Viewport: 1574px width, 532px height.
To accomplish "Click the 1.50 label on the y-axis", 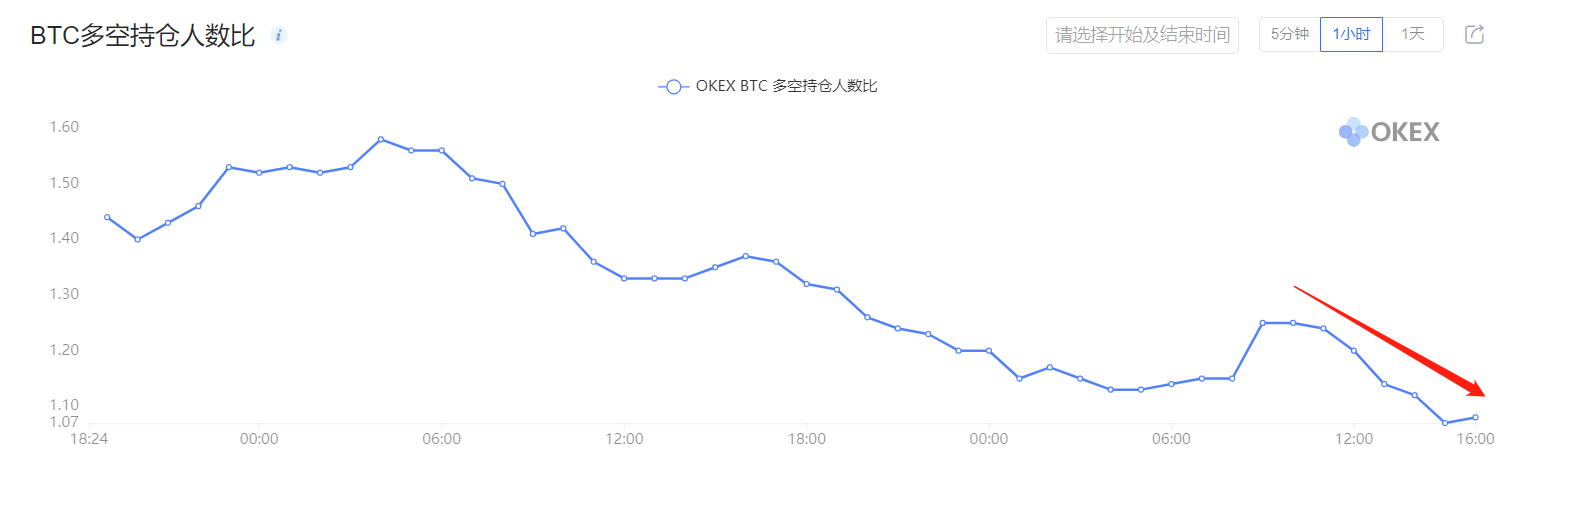I will (64, 183).
